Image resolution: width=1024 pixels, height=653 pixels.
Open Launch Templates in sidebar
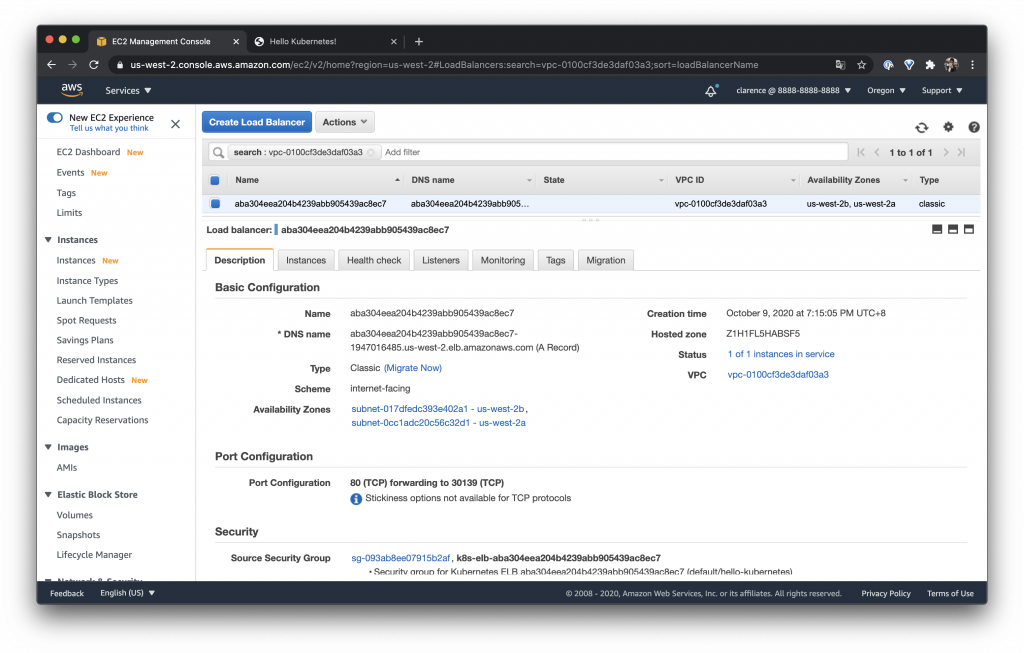95,301
